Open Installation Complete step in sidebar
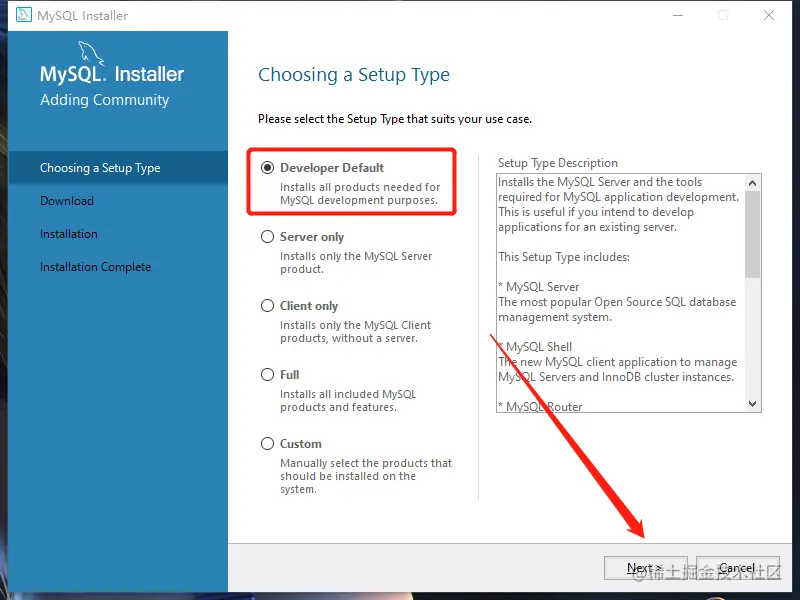Viewport: 800px width, 600px height. coord(95,267)
